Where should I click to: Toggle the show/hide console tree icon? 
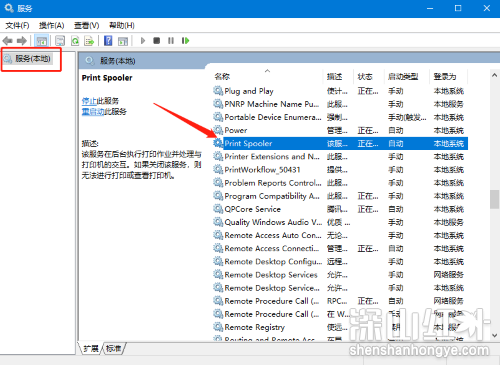(x=41, y=41)
